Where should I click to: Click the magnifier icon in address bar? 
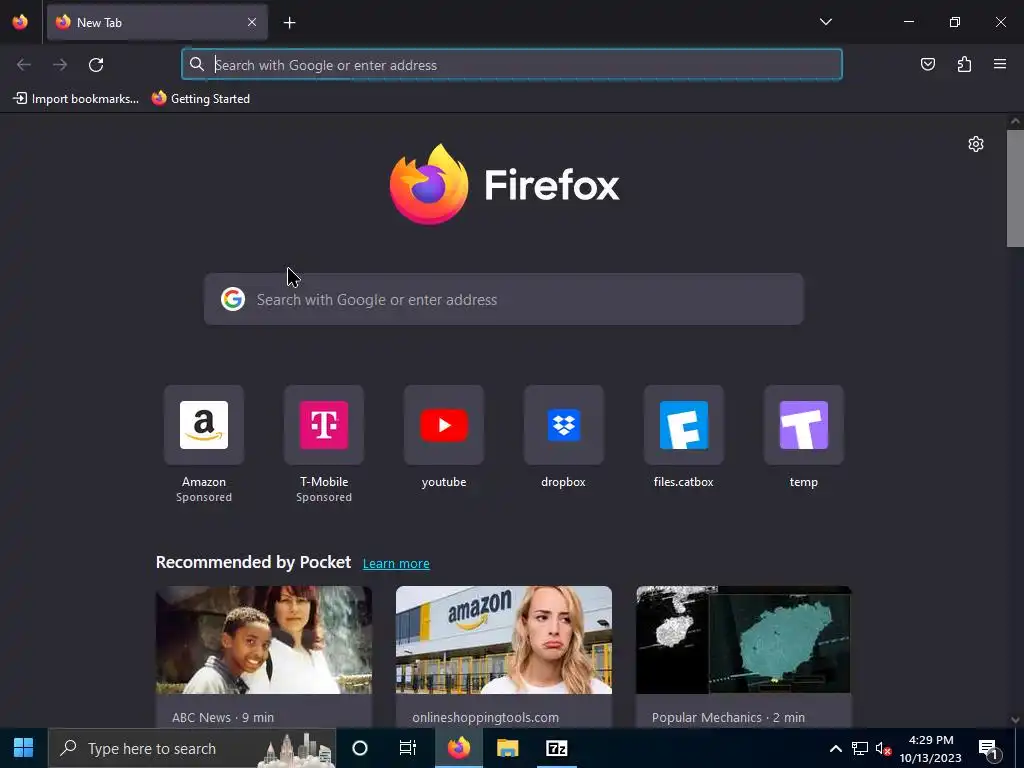pos(197,64)
